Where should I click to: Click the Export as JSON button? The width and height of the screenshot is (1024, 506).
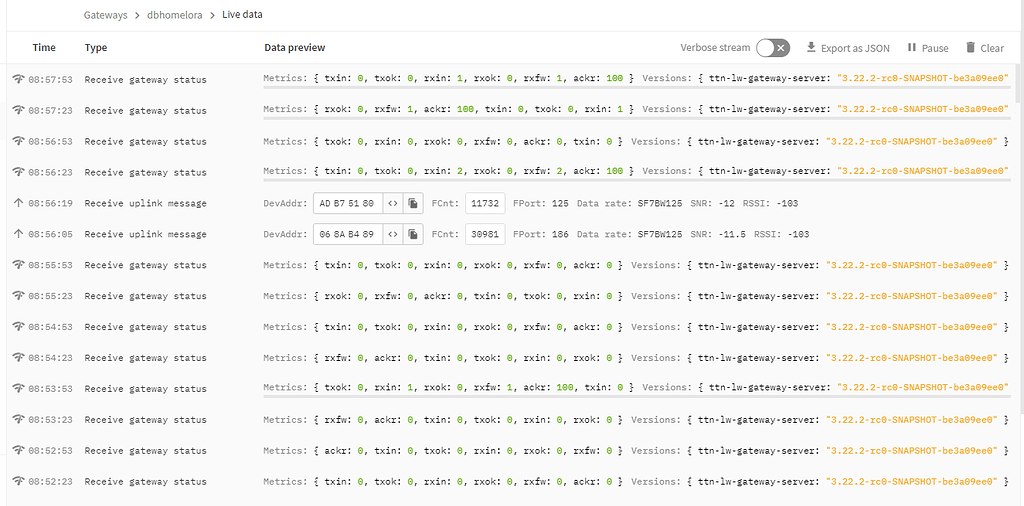click(x=847, y=48)
